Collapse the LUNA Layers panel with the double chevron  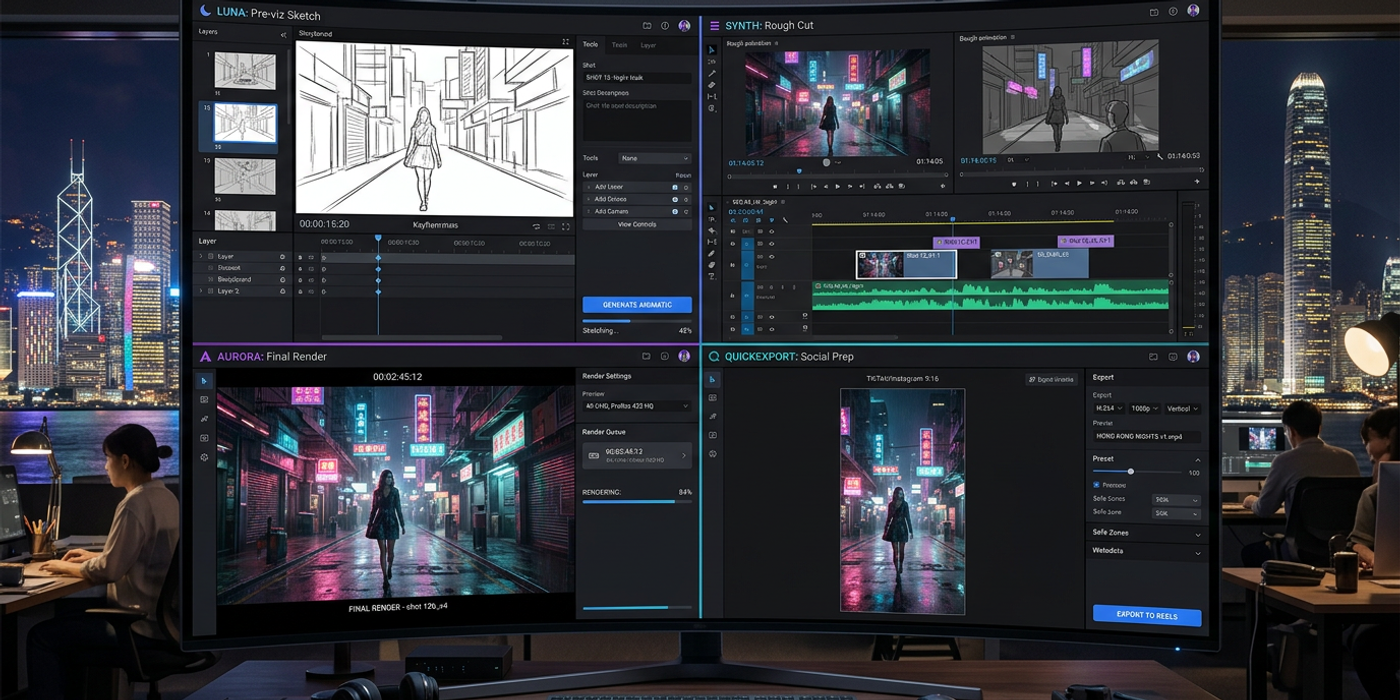tap(282, 35)
